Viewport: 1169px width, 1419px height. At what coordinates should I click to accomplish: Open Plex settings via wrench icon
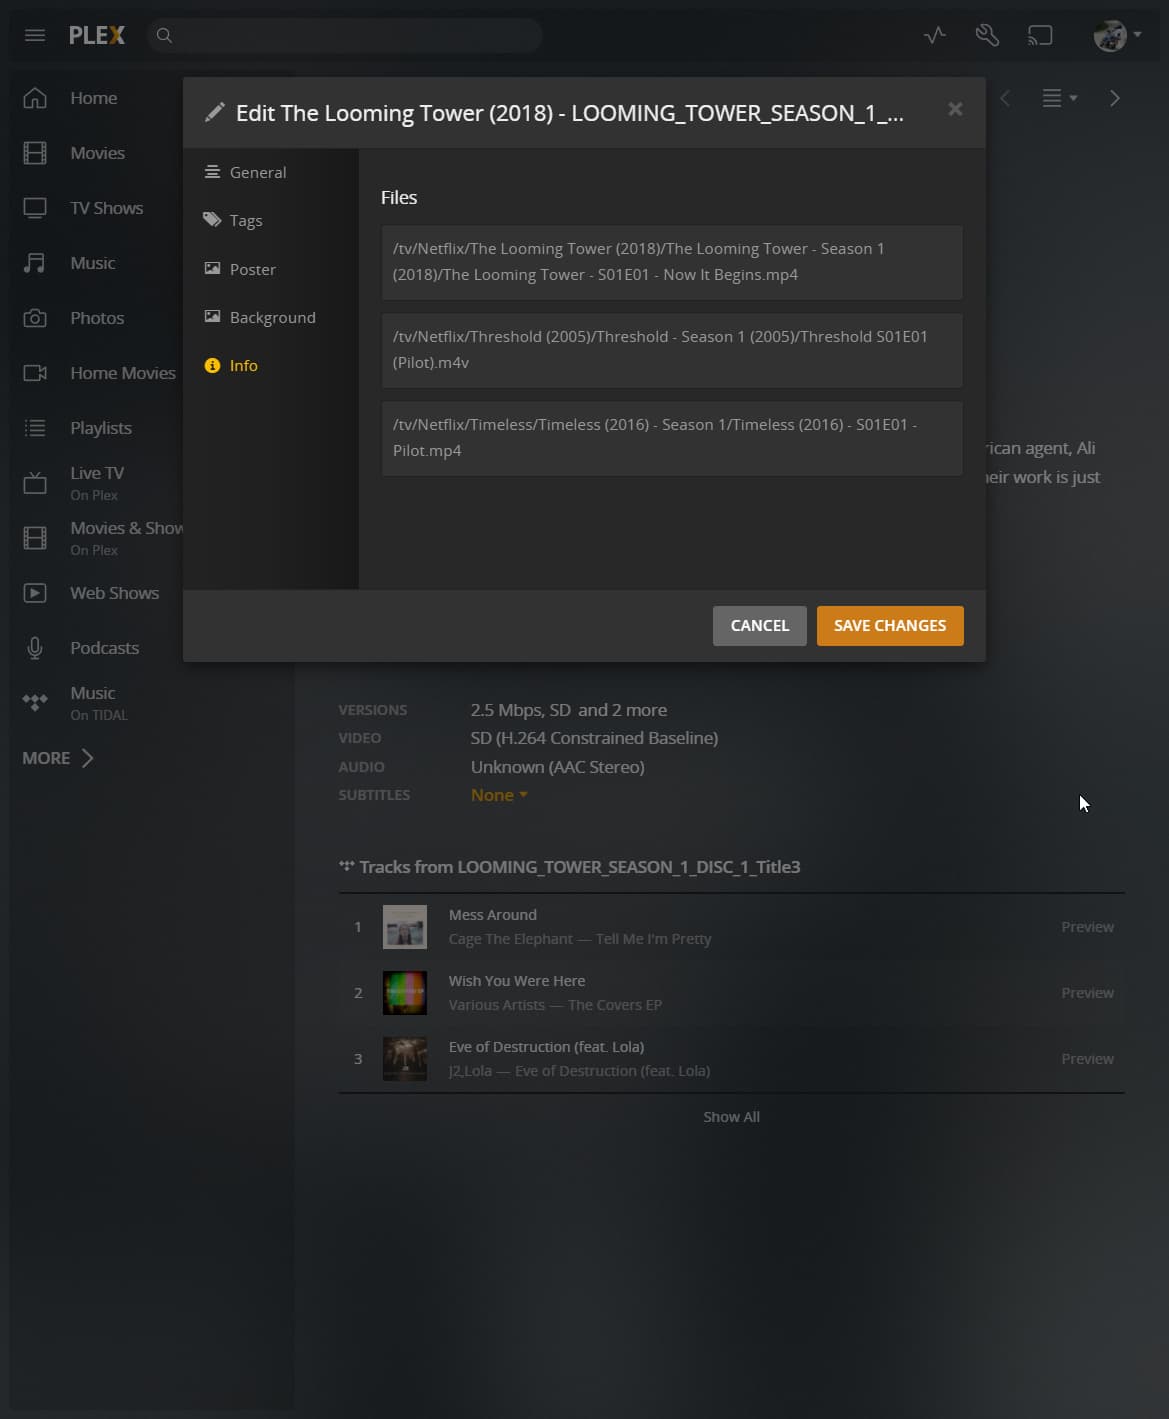987,35
